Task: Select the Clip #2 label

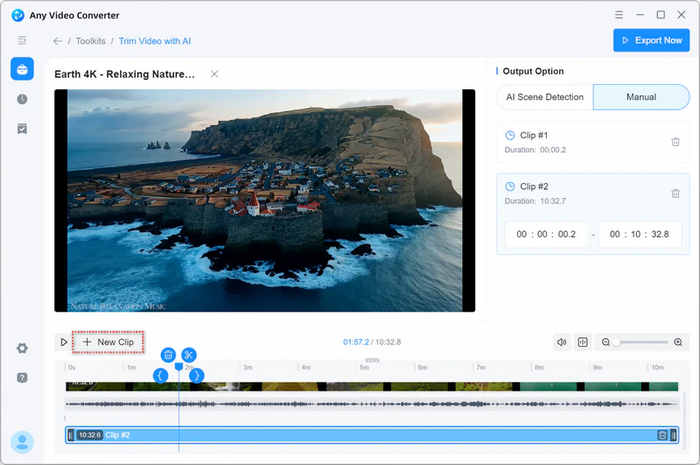Action: click(x=534, y=187)
